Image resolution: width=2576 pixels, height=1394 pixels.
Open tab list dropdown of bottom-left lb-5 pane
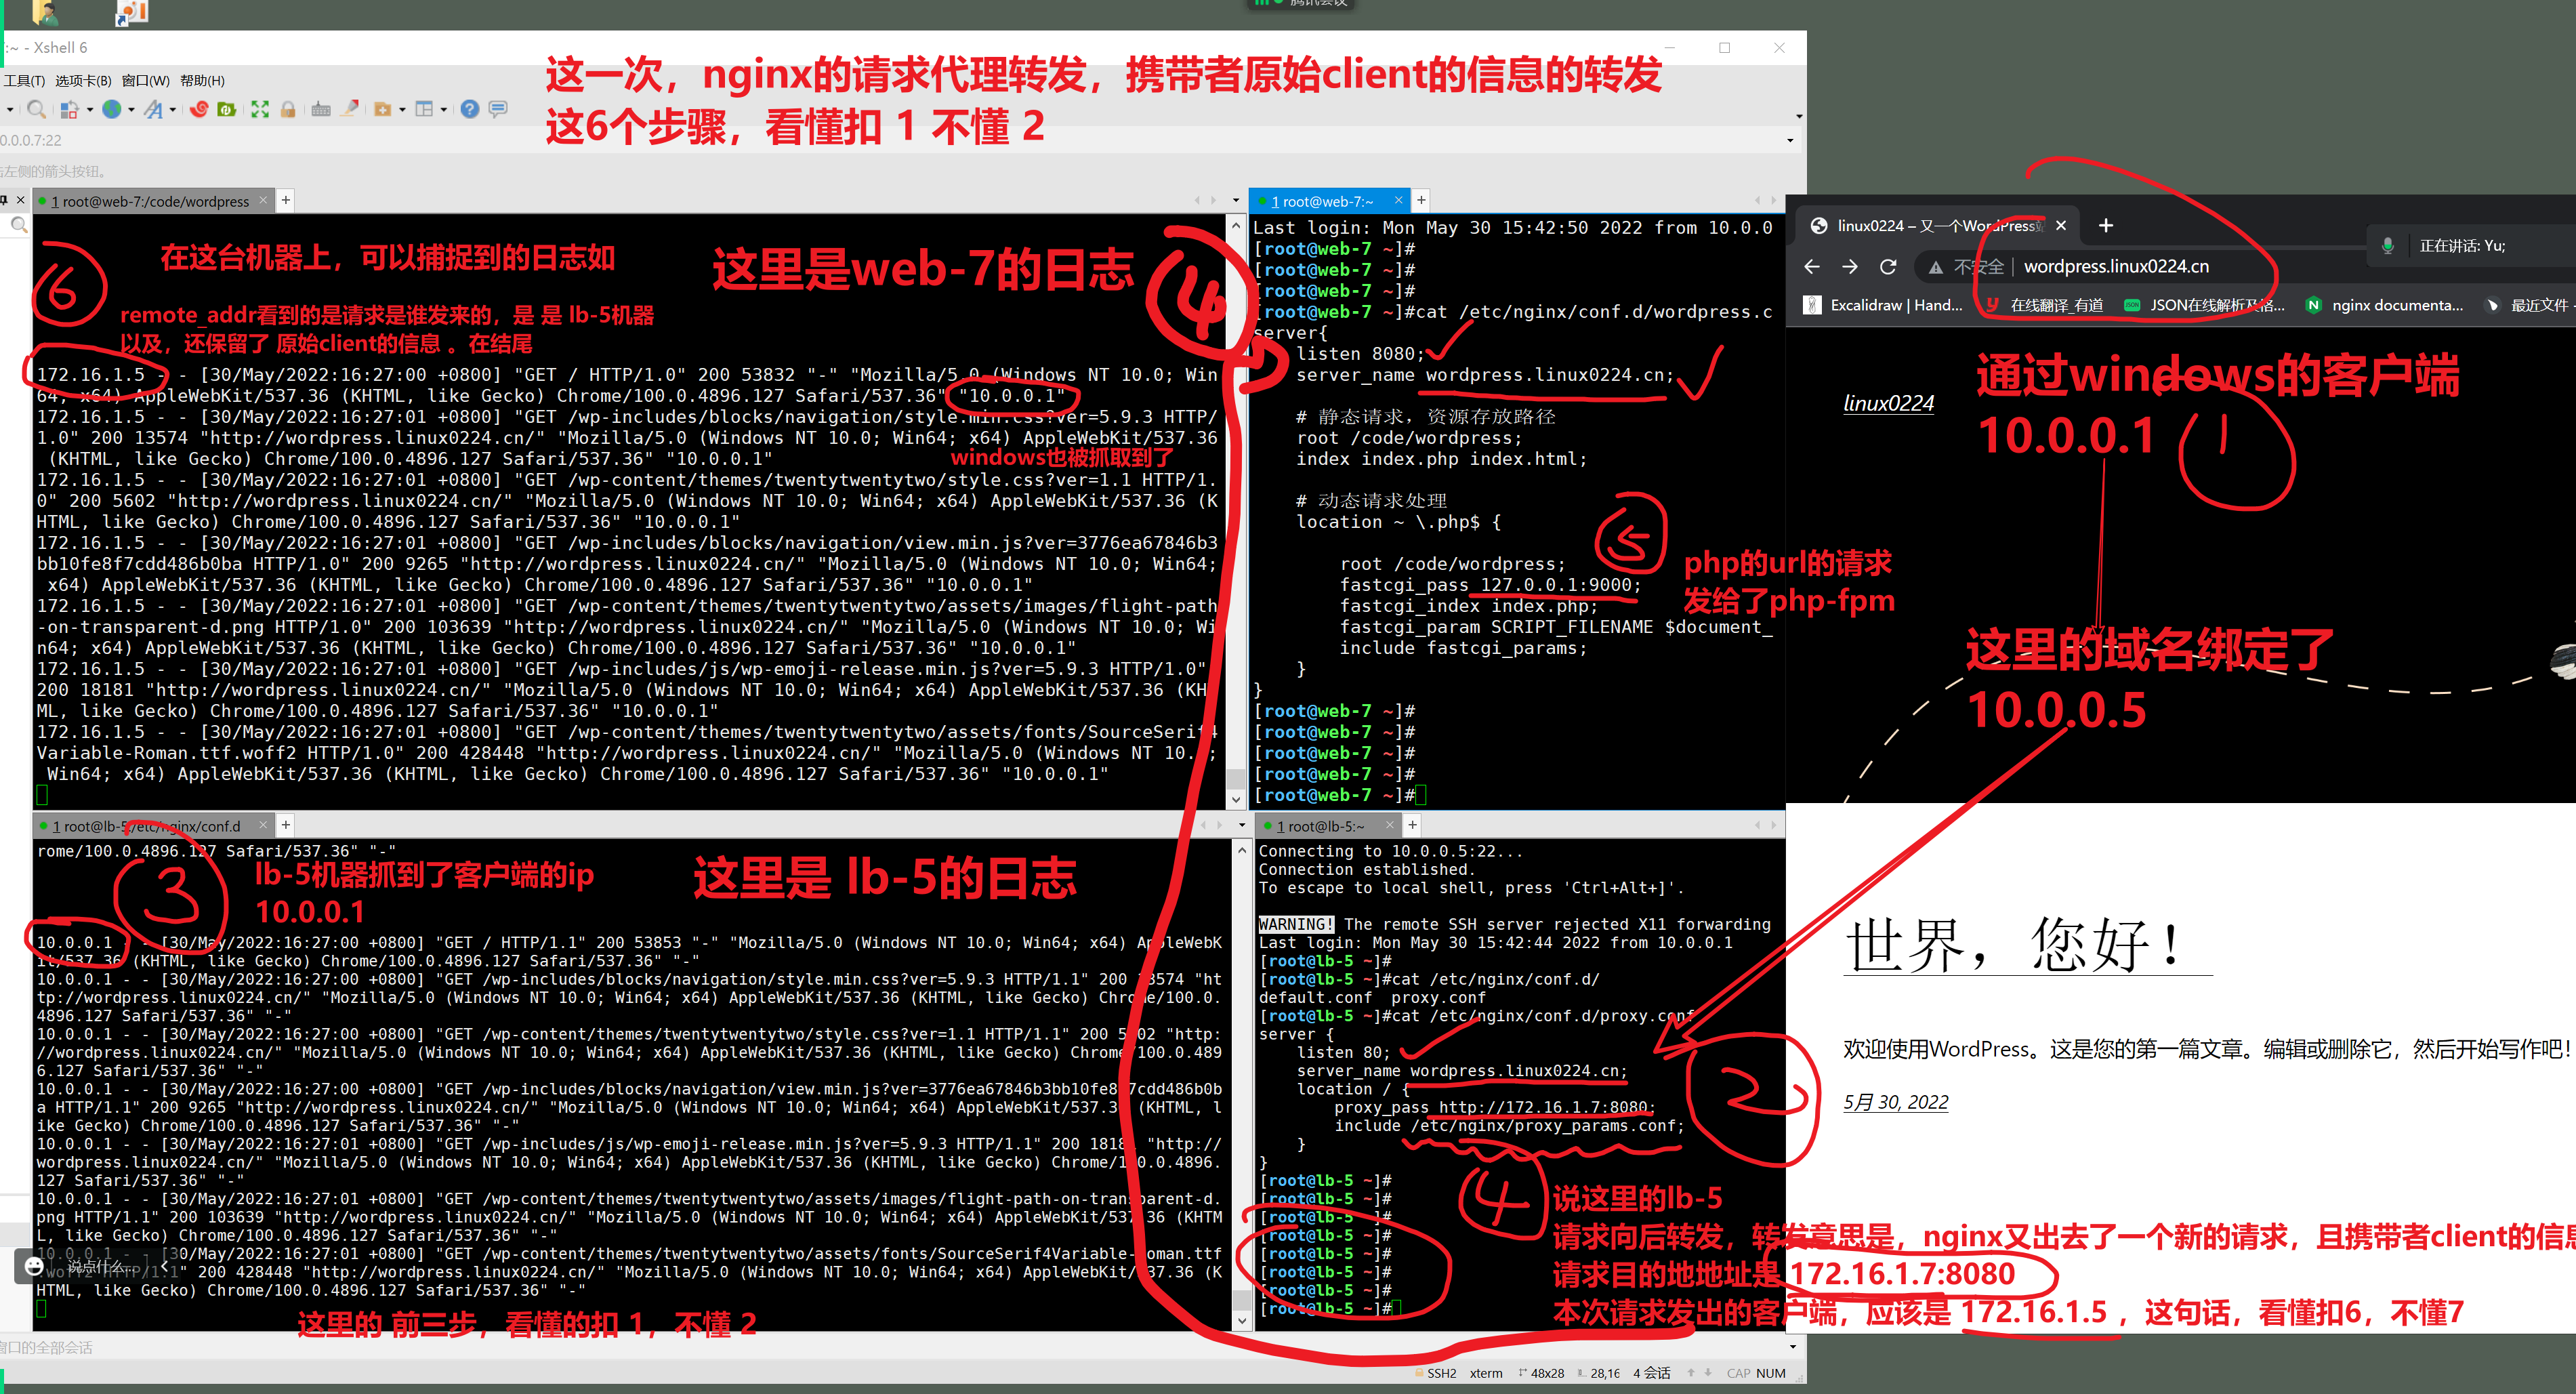pyautogui.click(x=1242, y=826)
